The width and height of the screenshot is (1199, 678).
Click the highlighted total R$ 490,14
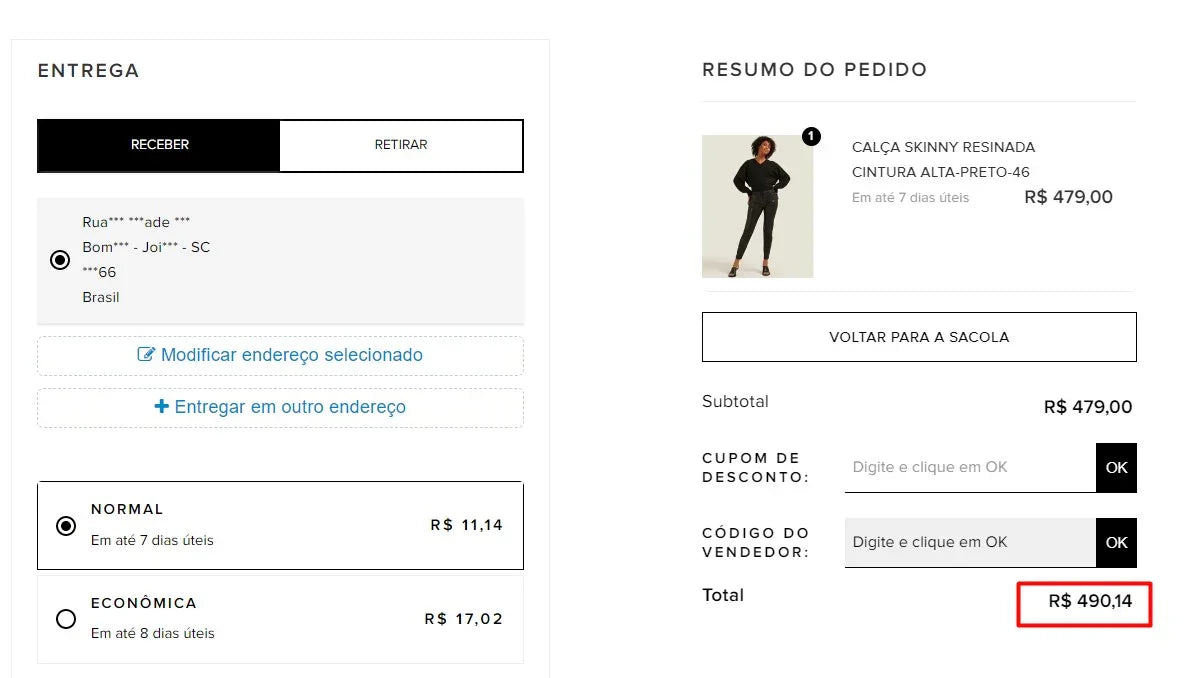[1084, 604]
